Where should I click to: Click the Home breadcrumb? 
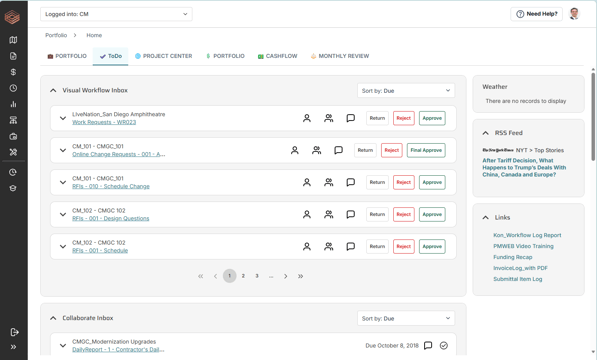coord(94,35)
